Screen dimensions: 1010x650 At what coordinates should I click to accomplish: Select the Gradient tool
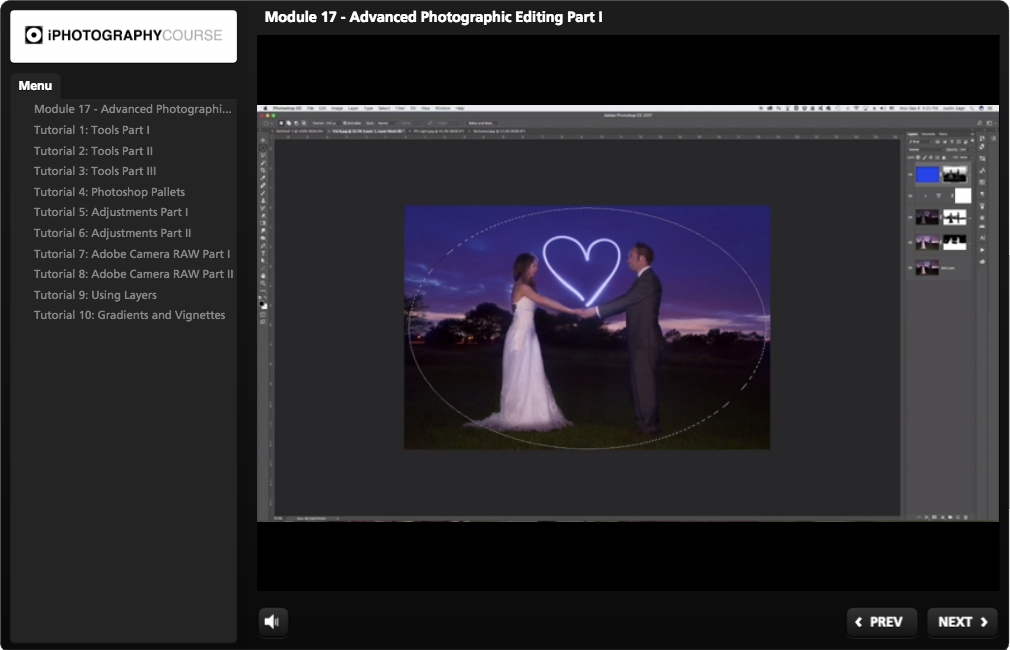(x=263, y=223)
